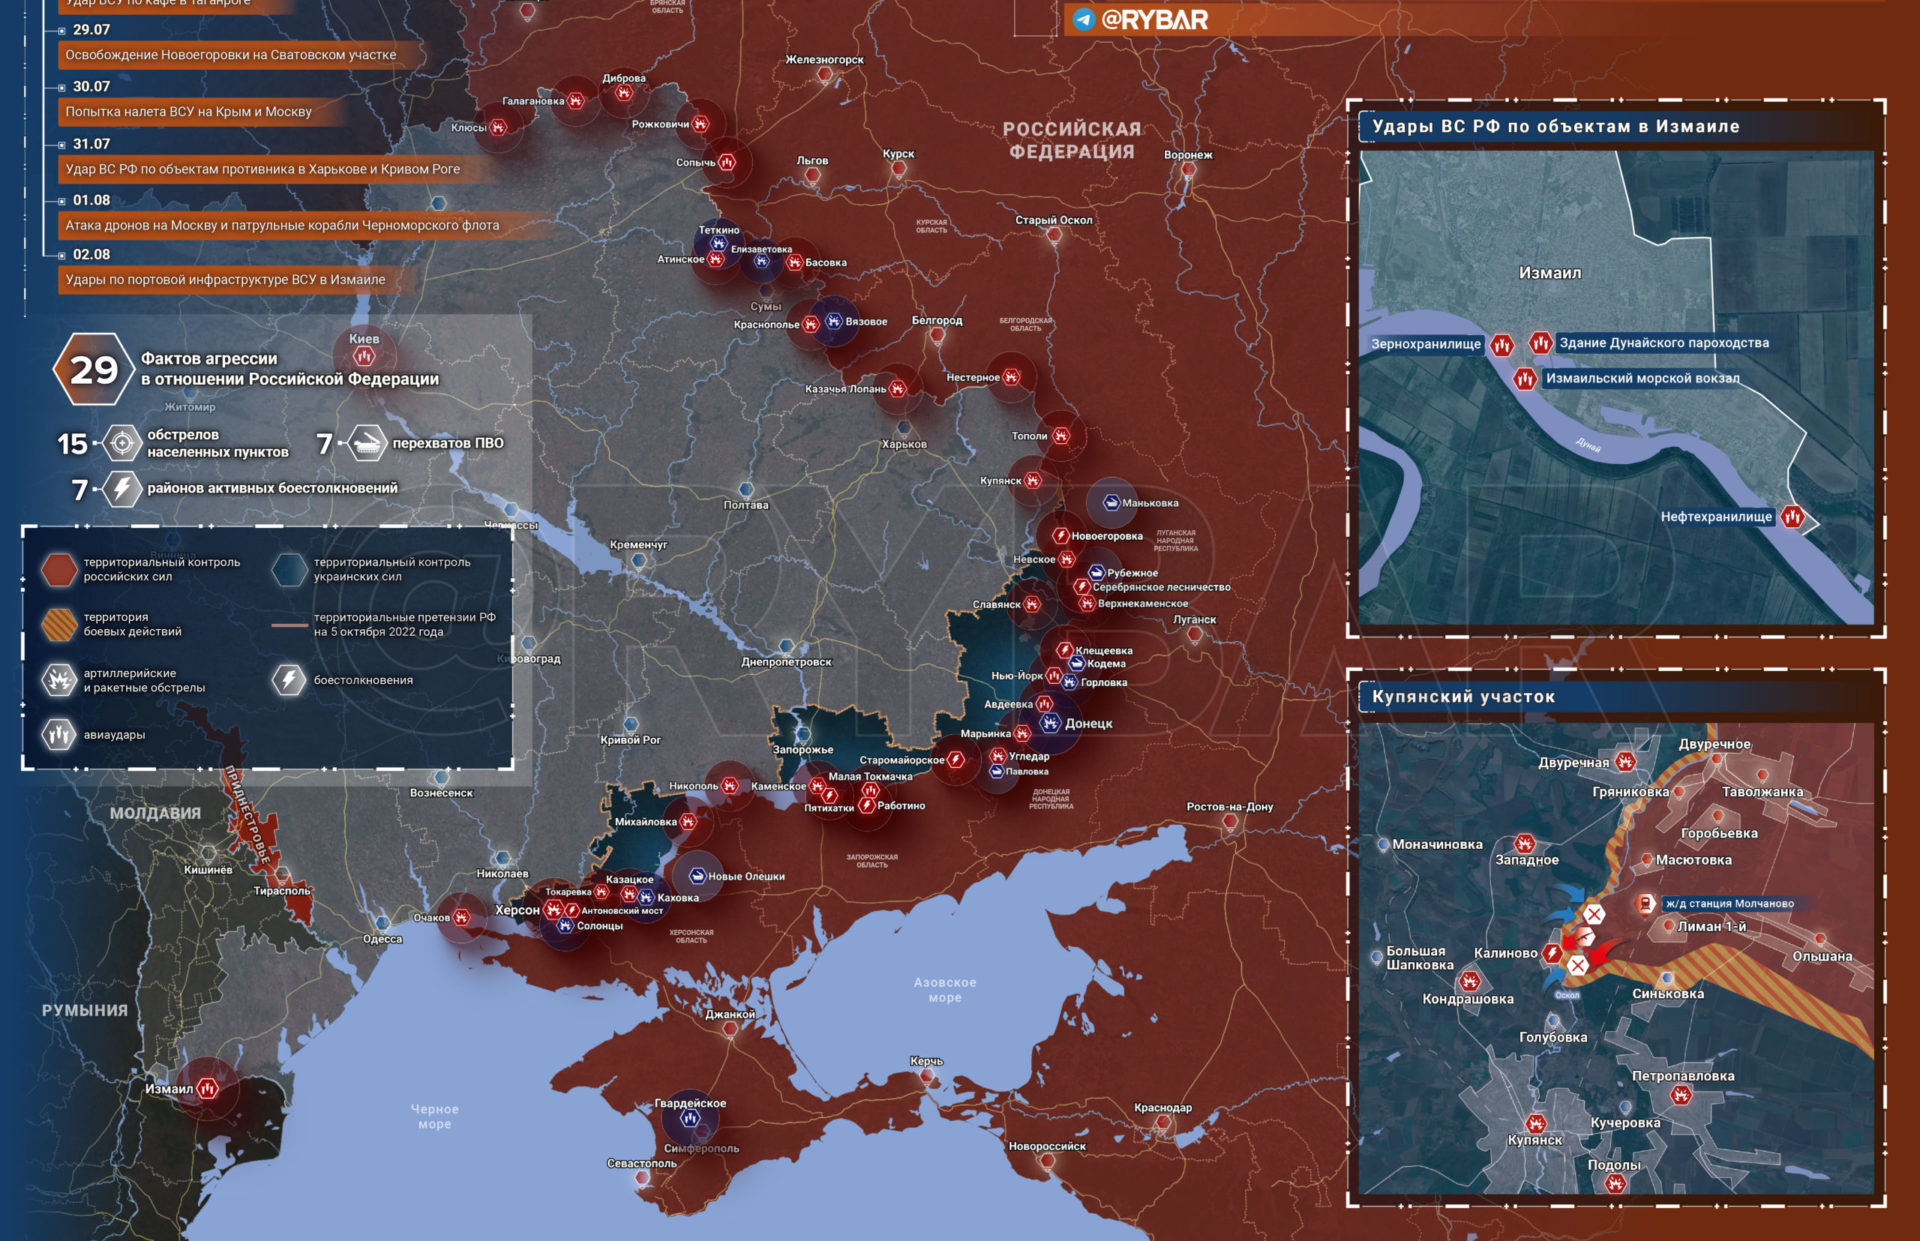The image size is (1920, 1241).
Task: Click the lightning active clashes icon
Action: [122, 488]
